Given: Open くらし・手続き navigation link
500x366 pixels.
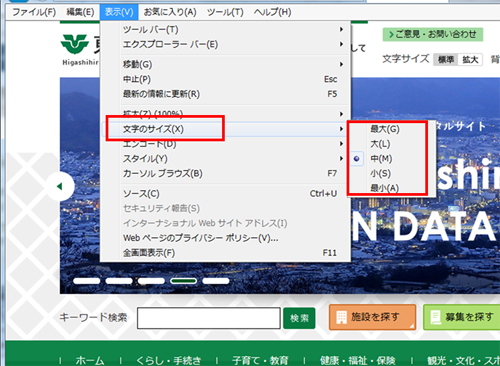Looking at the screenshot, I should pos(169,360).
